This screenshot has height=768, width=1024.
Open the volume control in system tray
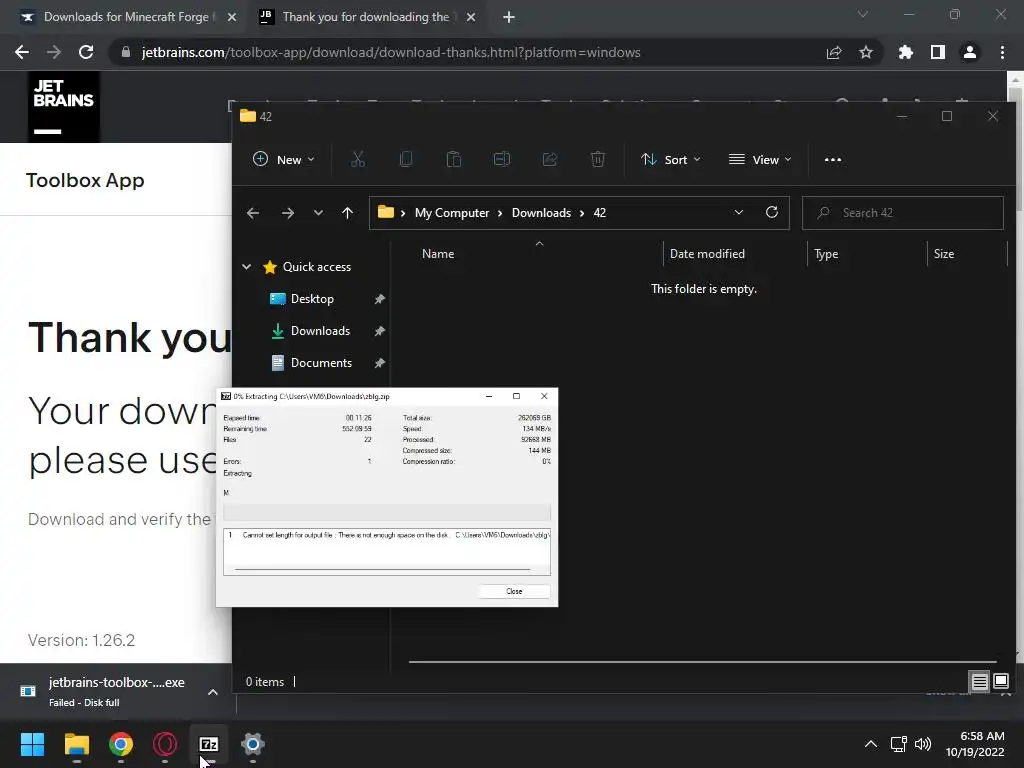click(x=923, y=744)
